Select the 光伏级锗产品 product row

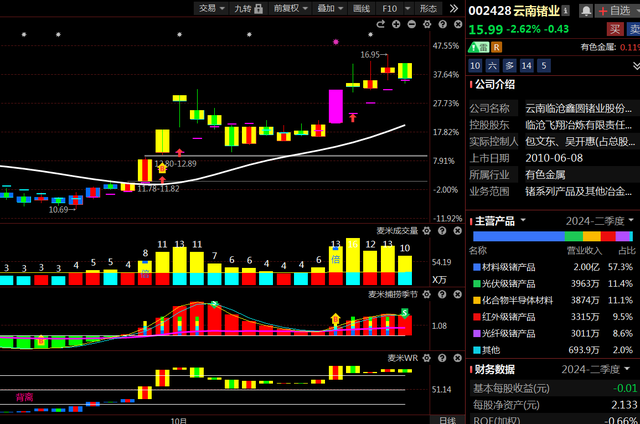point(553,284)
